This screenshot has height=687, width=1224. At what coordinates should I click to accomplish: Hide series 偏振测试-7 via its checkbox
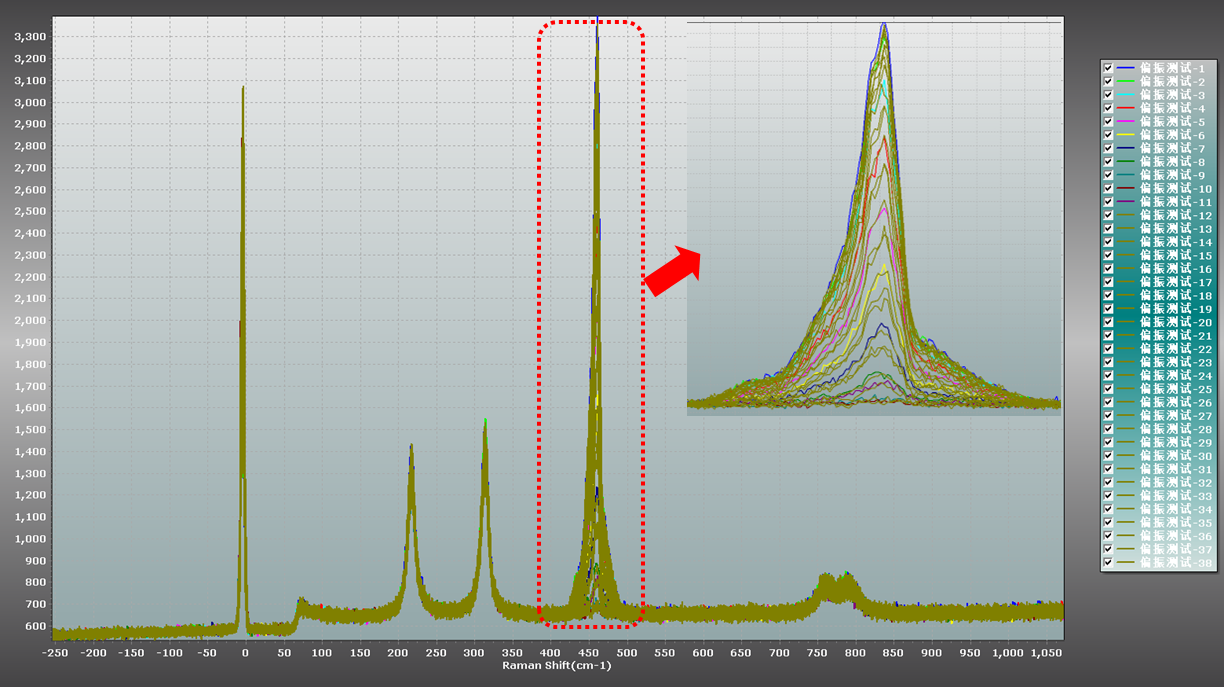pos(1108,148)
